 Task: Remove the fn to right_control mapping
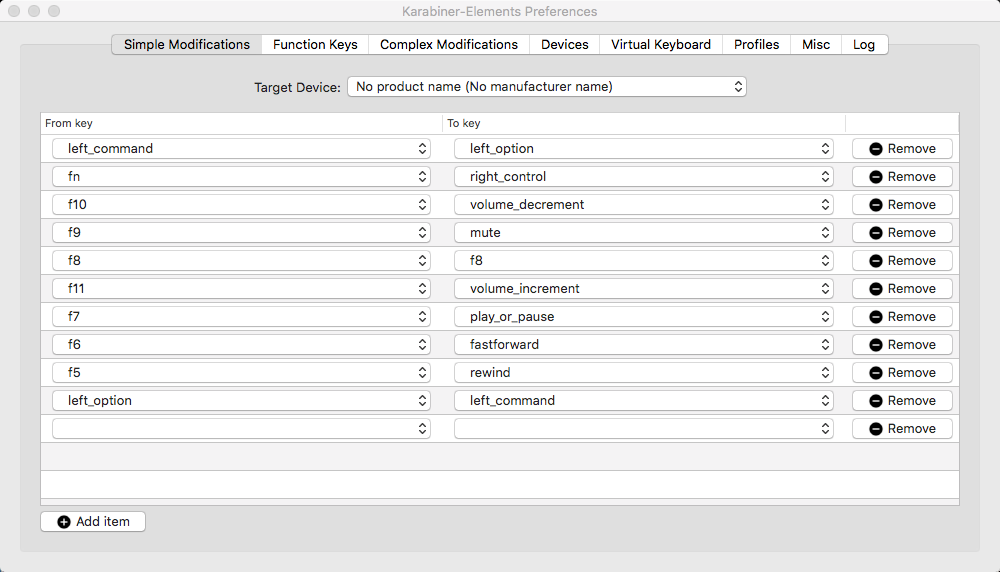coord(902,177)
